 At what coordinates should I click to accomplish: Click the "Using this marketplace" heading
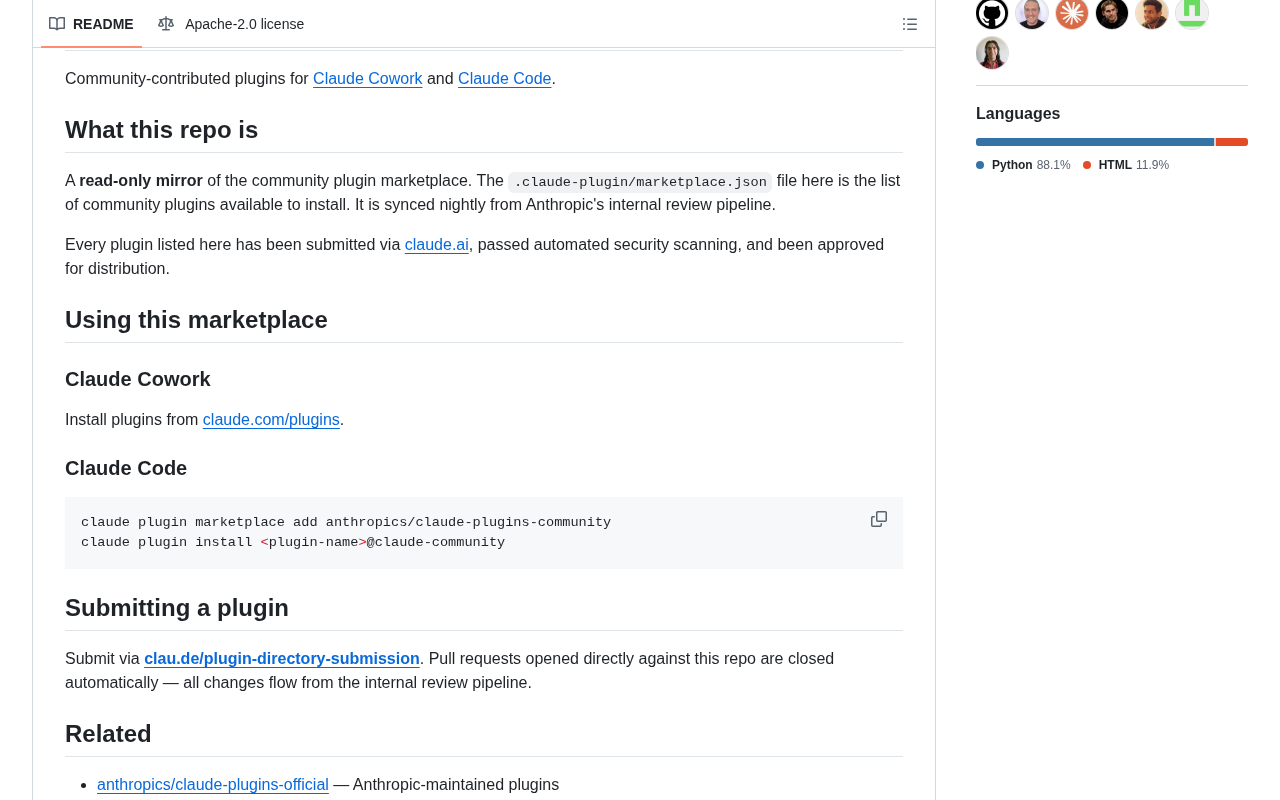196,320
